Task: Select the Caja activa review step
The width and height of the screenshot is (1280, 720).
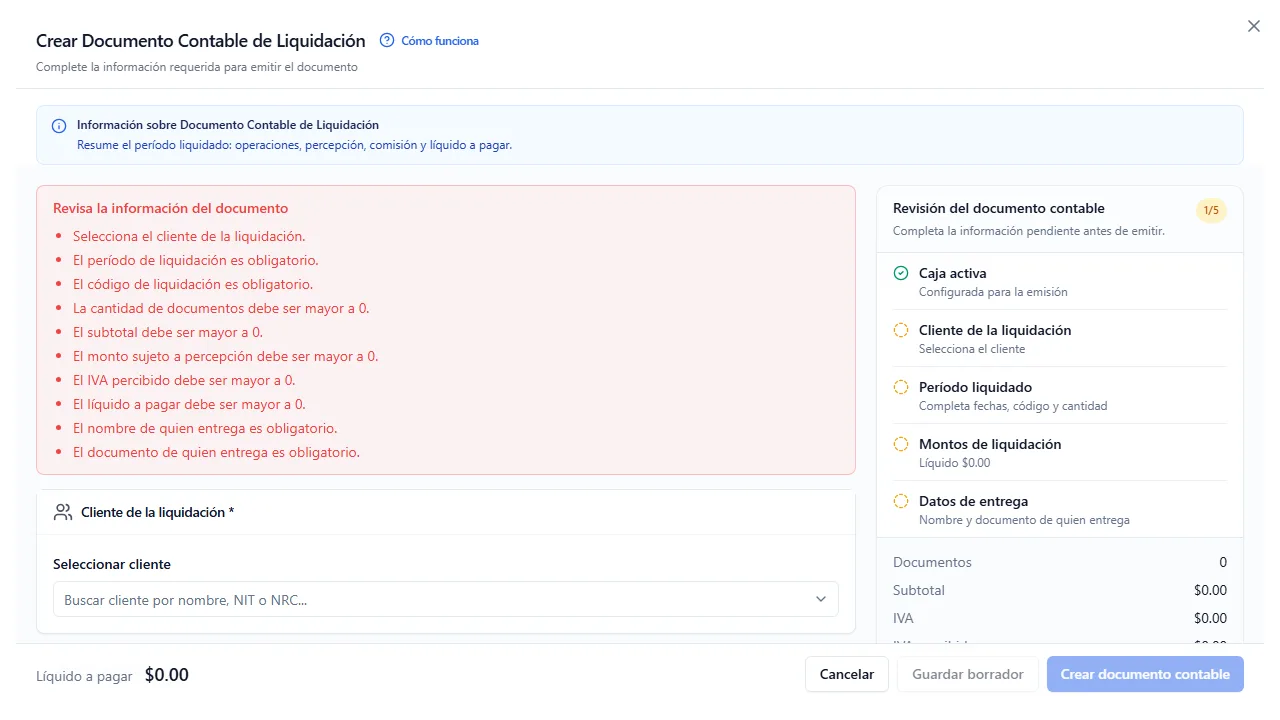Action: (x=1060, y=282)
